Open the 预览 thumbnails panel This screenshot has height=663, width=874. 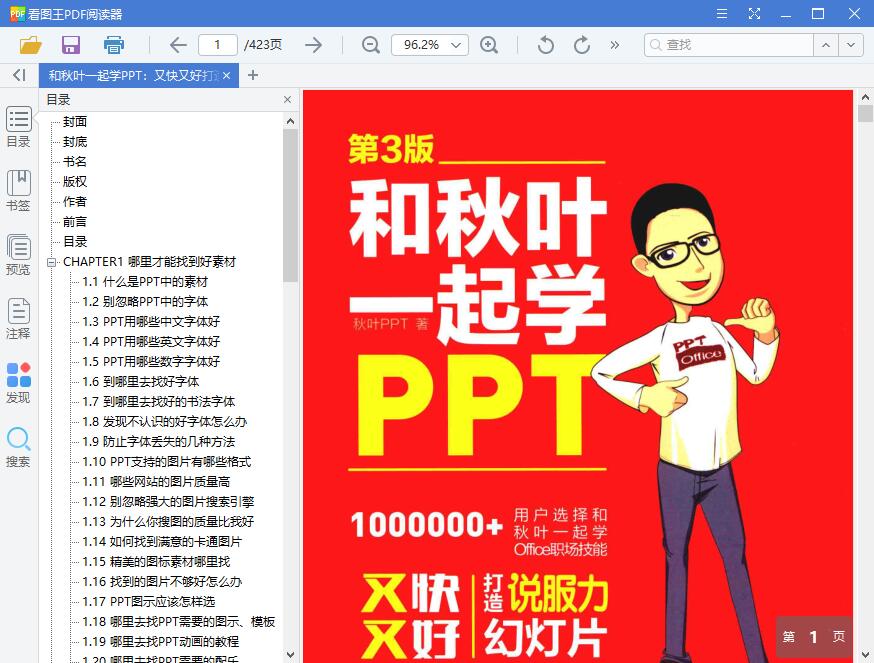click(x=18, y=255)
